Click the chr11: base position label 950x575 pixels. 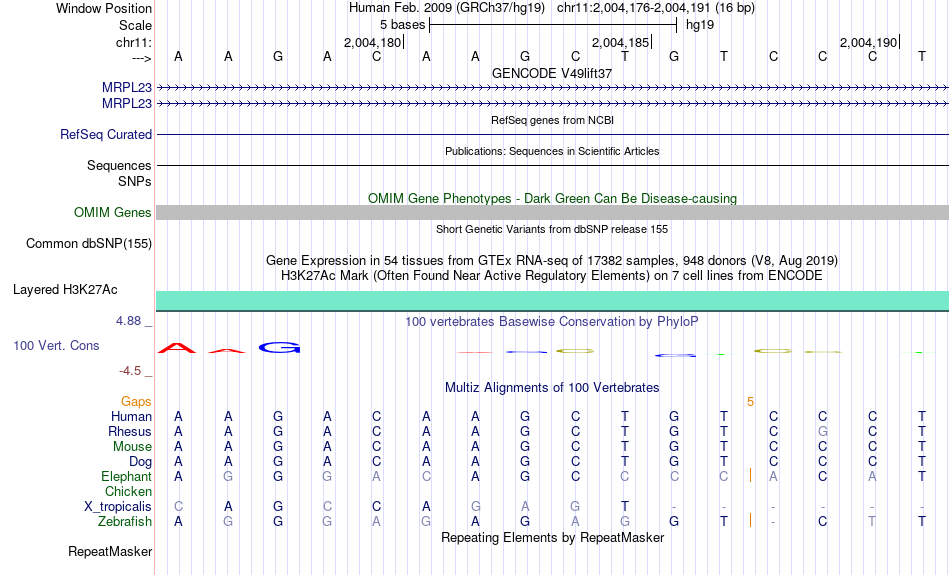coord(133,42)
